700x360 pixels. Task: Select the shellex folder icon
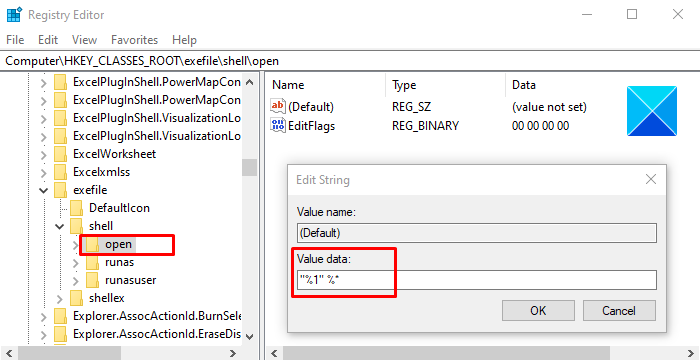(76, 298)
